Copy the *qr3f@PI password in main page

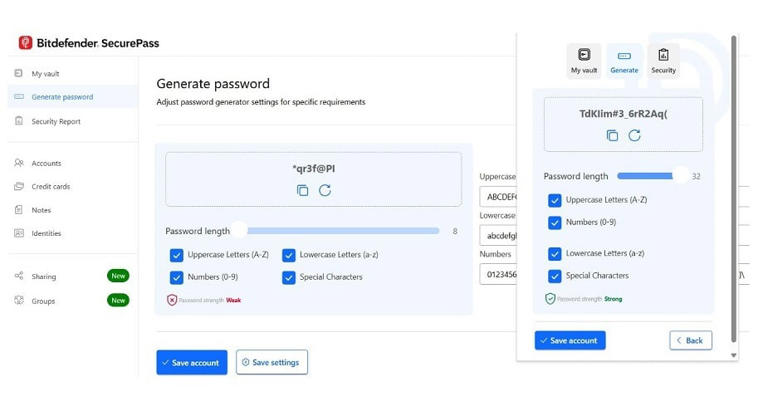(x=303, y=190)
